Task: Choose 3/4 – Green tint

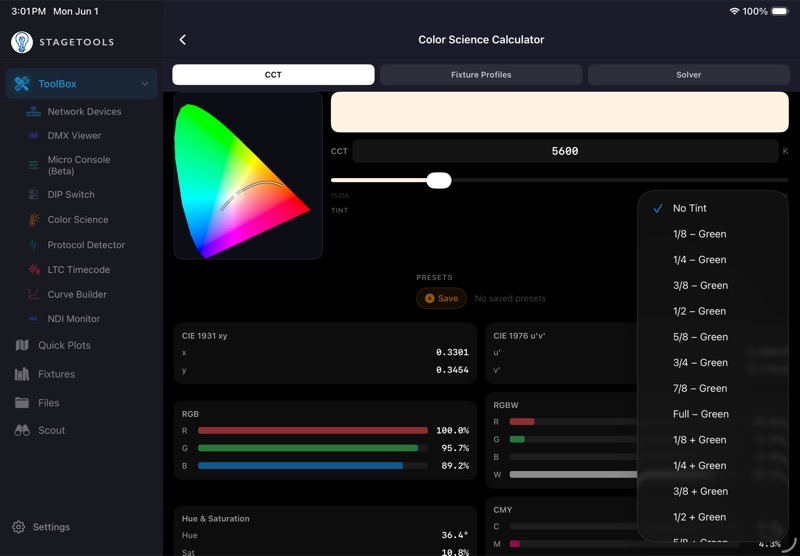Action: tap(713, 363)
